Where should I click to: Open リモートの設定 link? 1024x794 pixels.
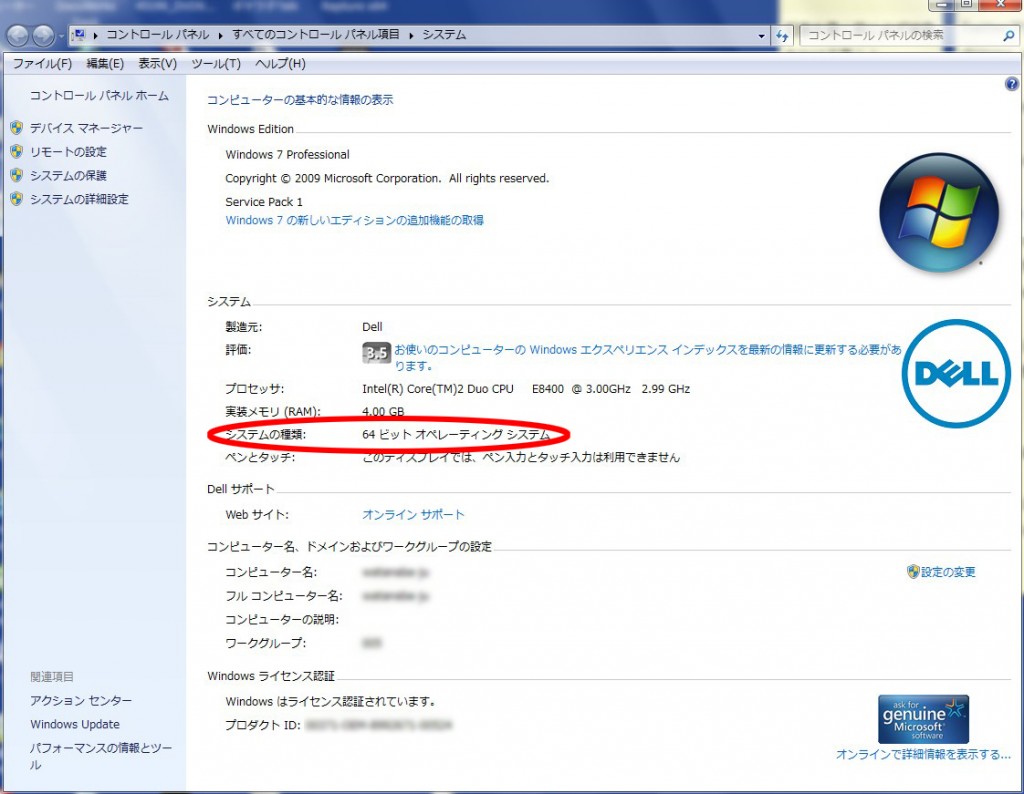coord(68,151)
